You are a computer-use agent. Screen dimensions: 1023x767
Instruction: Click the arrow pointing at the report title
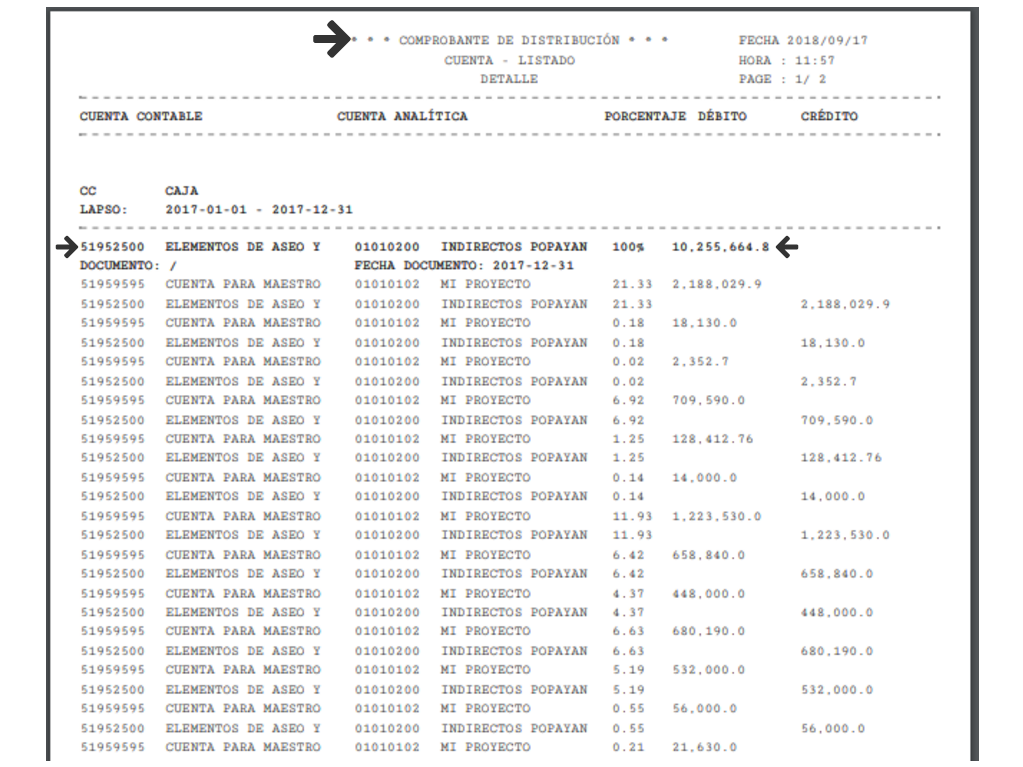tap(329, 39)
